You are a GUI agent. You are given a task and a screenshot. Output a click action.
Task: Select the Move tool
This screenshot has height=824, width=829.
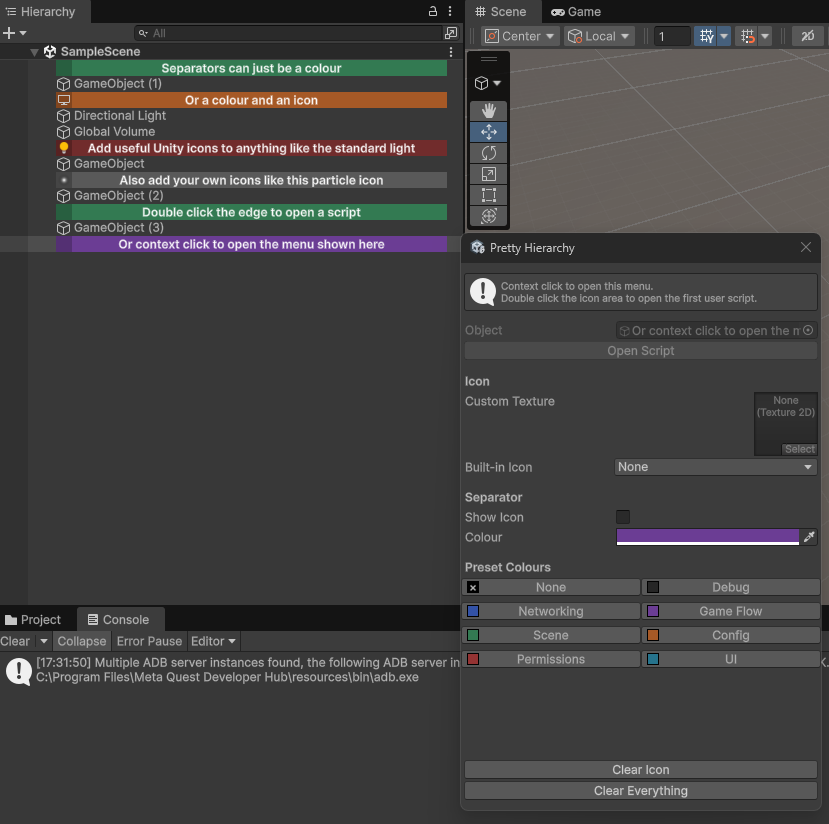(489, 132)
